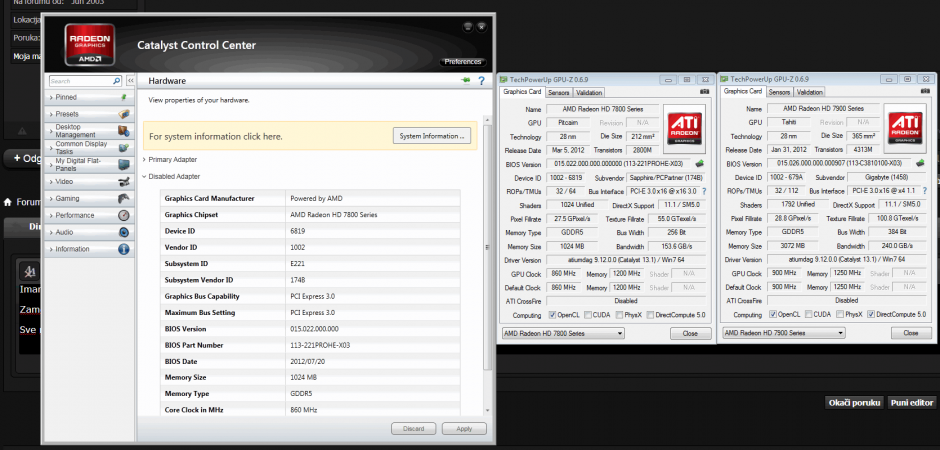Click the Gaming controller icon
Screen dimensions: 940x450
click(x=124, y=198)
